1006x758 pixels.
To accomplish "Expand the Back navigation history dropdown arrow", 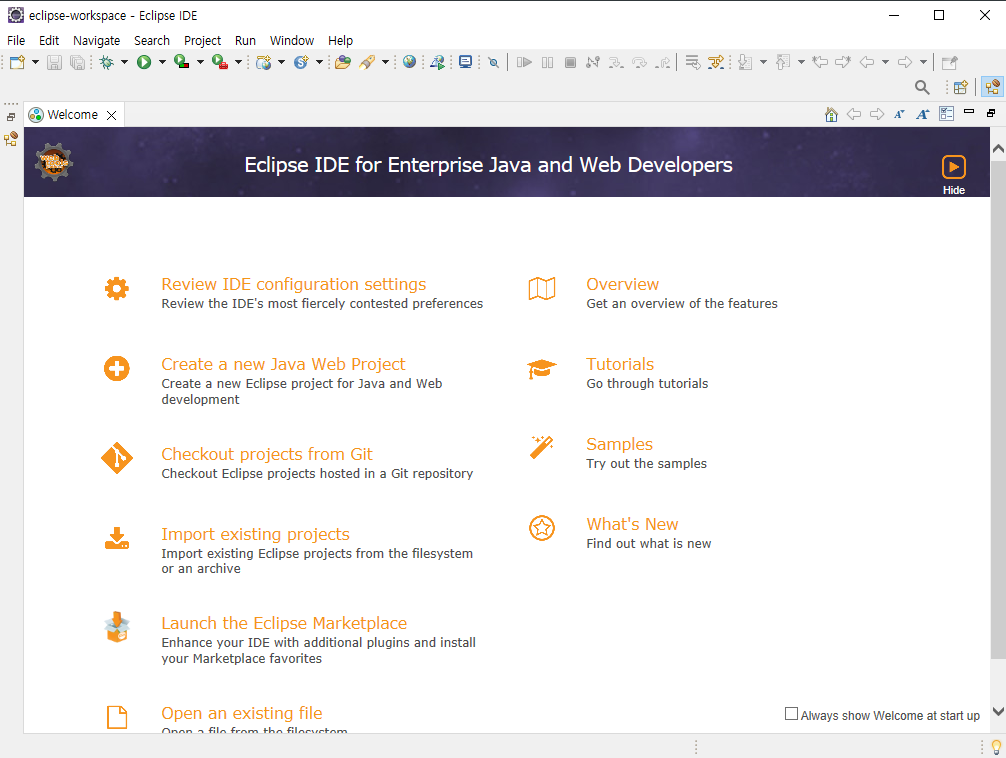I will [x=885, y=62].
